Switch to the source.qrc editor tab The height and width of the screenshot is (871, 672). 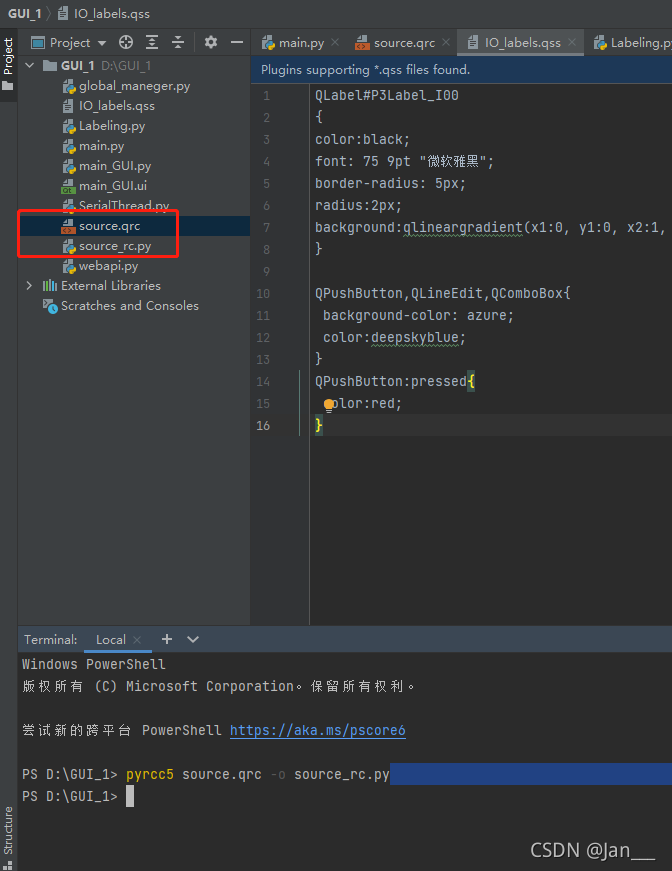tap(397, 43)
